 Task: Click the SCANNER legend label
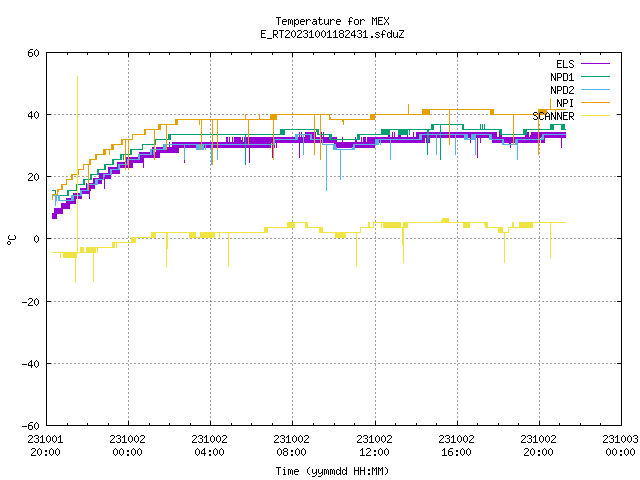click(553, 116)
